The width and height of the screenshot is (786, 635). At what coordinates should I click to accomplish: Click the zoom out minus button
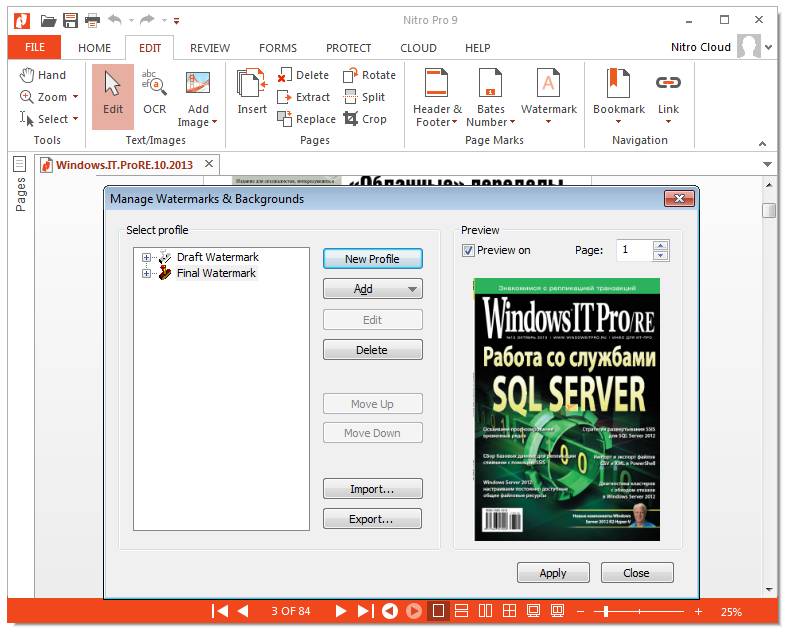pyautogui.click(x=580, y=611)
